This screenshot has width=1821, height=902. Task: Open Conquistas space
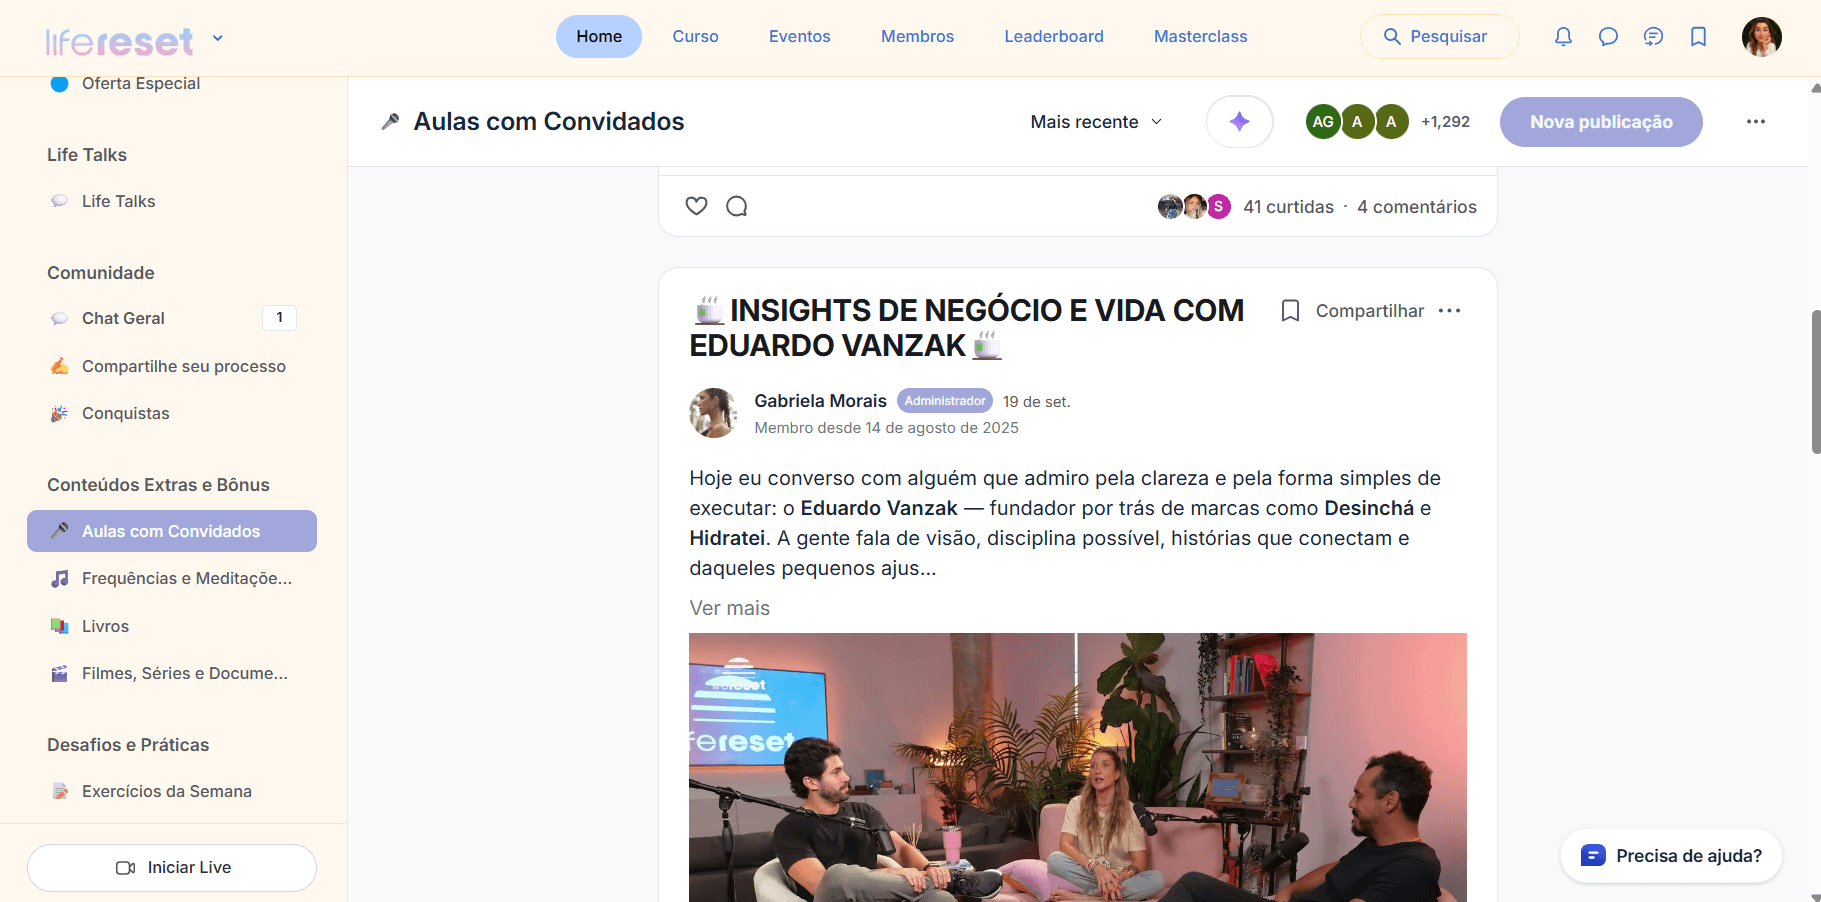point(172,413)
